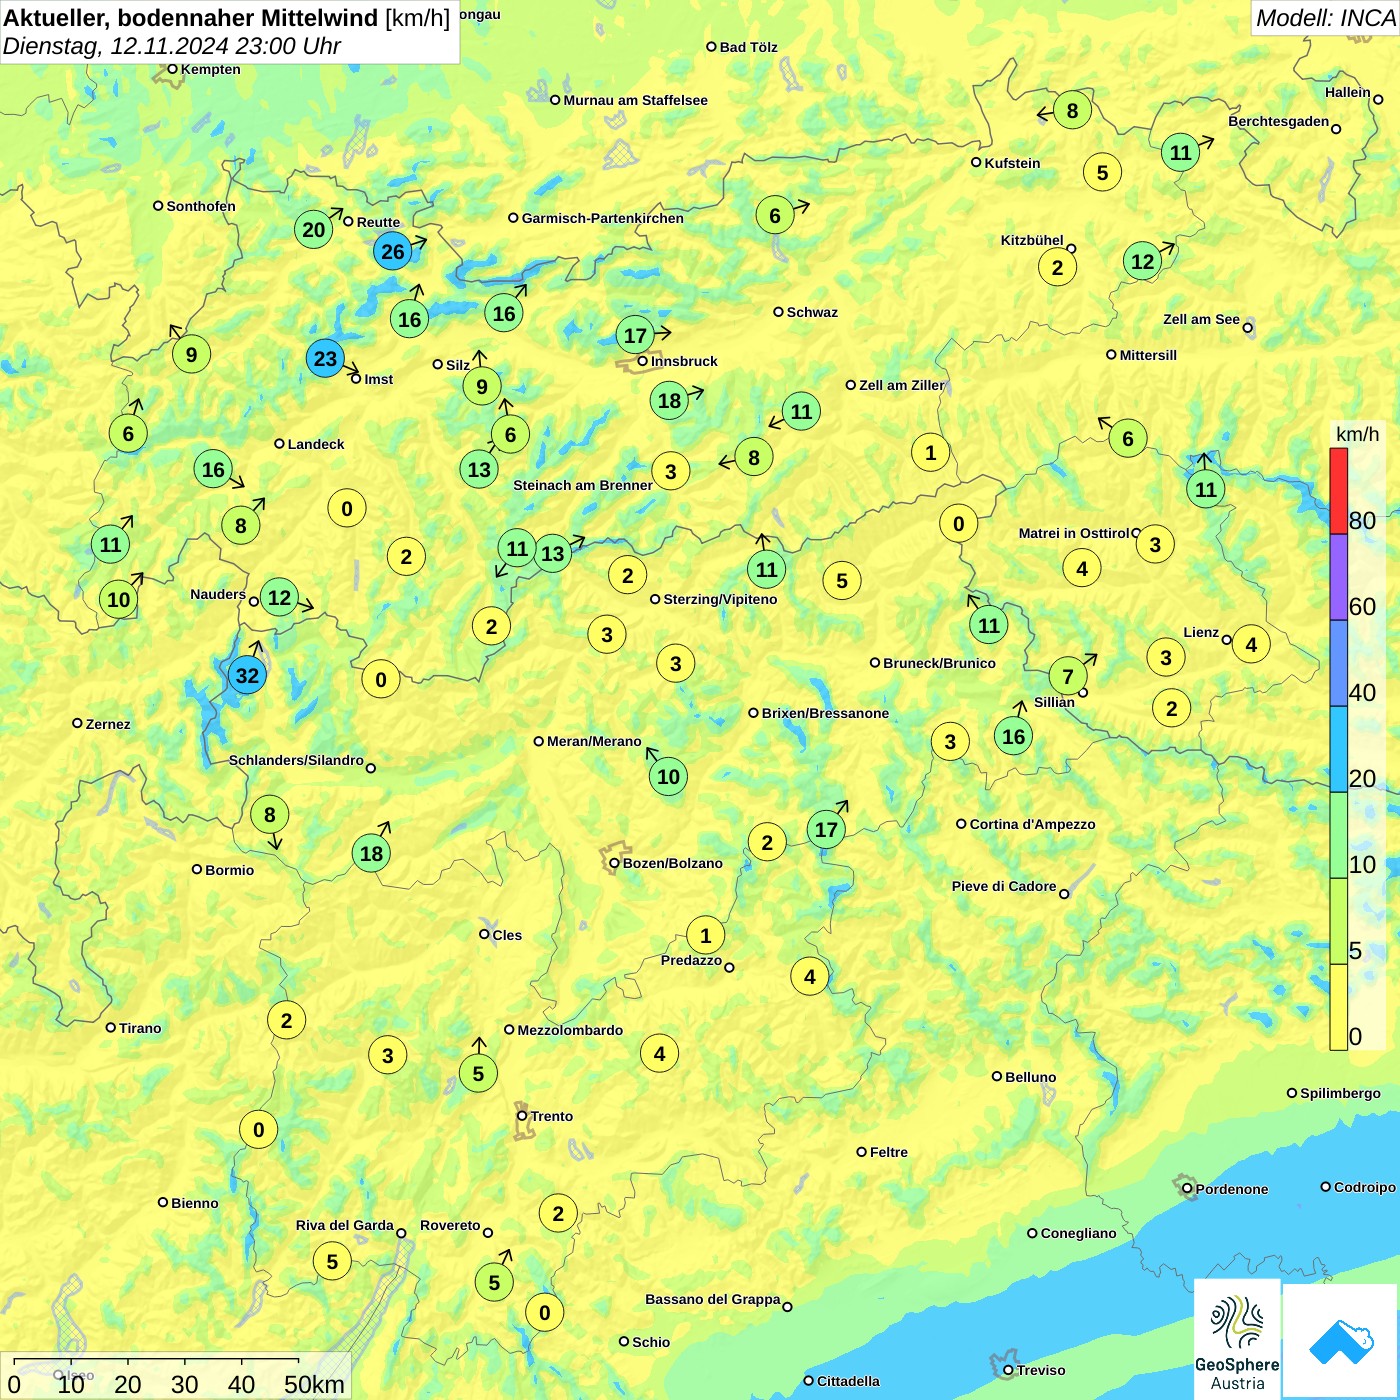1400x1400 pixels.
Task: Click the Bassano del Grappa label
Action: 712,1299
